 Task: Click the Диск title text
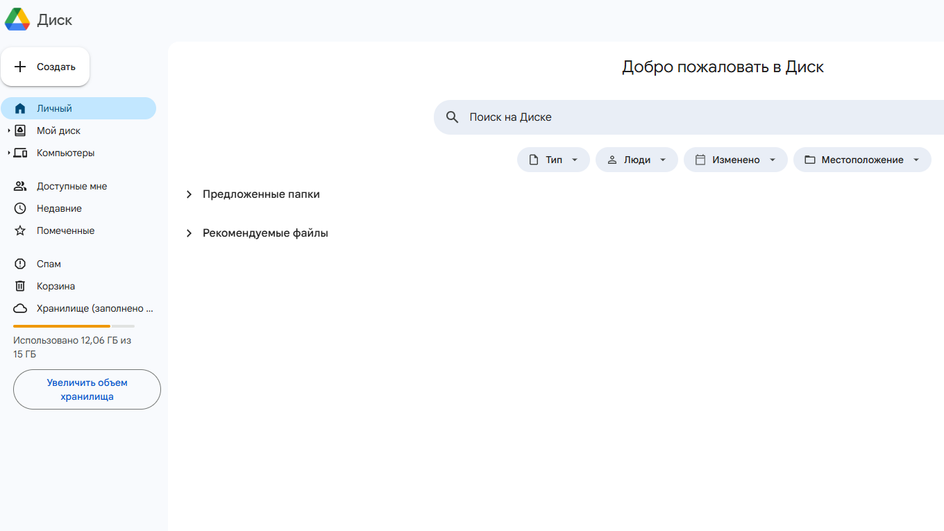[x=54, y=20]
